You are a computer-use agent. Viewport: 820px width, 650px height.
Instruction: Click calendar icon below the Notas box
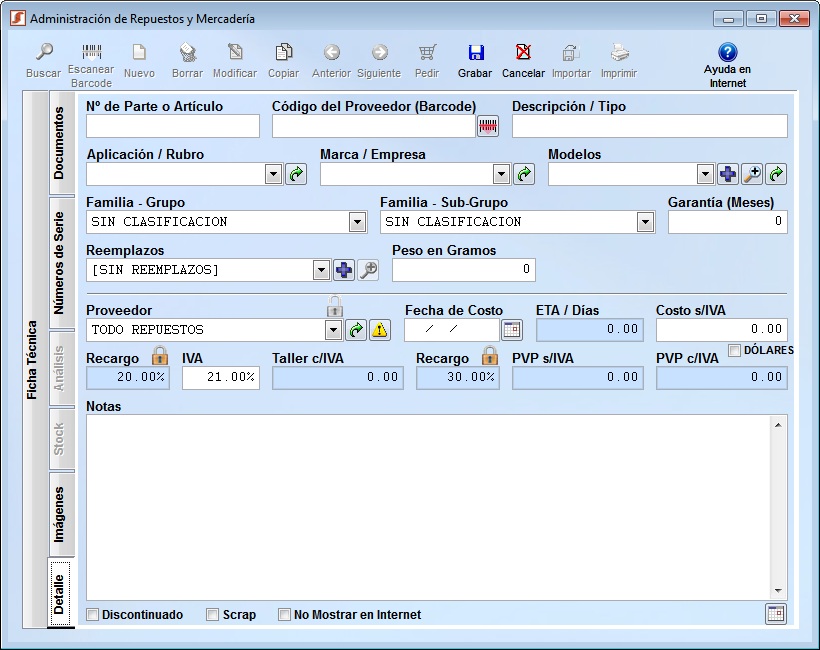pos(776,614)
